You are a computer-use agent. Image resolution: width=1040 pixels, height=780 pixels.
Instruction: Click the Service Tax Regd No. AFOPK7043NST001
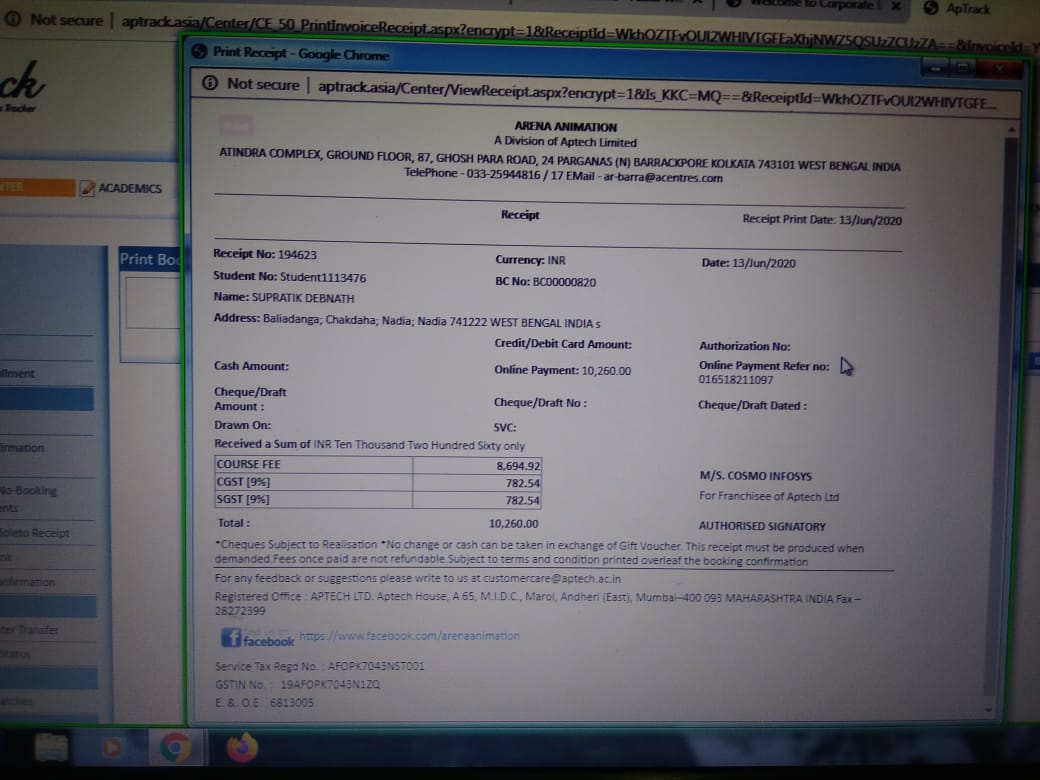pyautogui.click(x=376, y=666)
